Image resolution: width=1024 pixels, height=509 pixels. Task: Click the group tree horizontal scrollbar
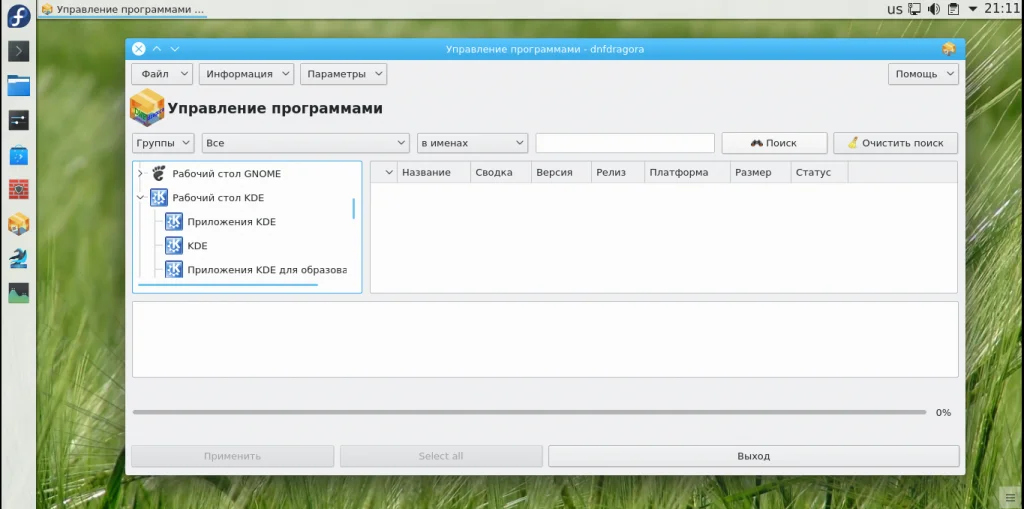pyautogui.click(x=228, y=285)
